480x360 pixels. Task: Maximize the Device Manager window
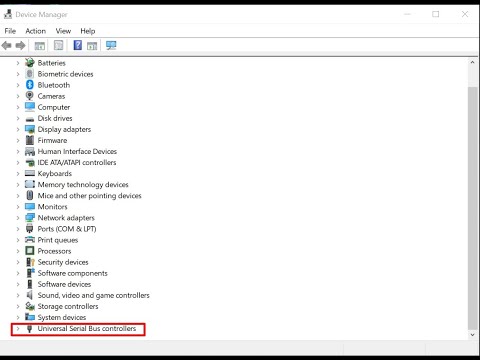(x=436, y=14)
